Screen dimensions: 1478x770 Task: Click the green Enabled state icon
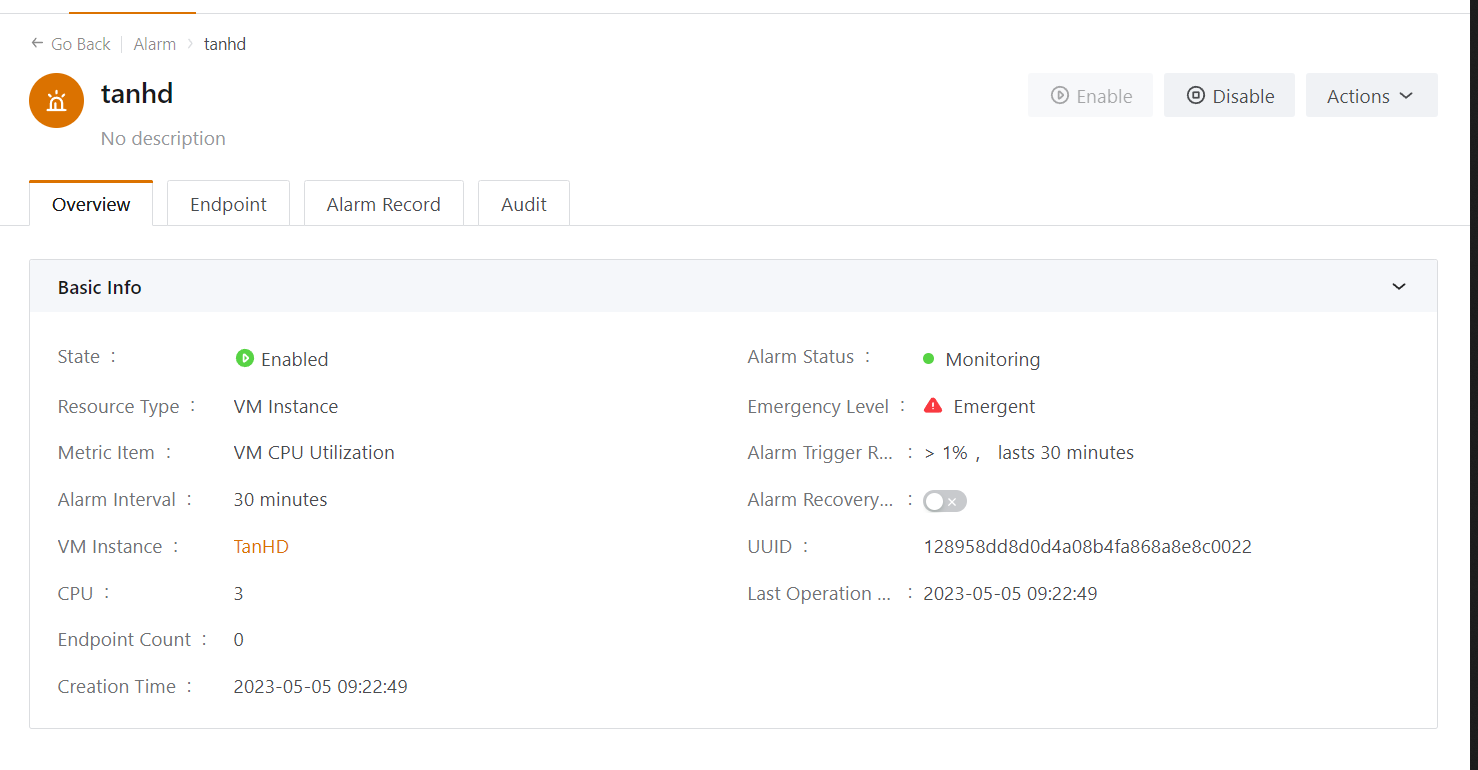(244, 358)
